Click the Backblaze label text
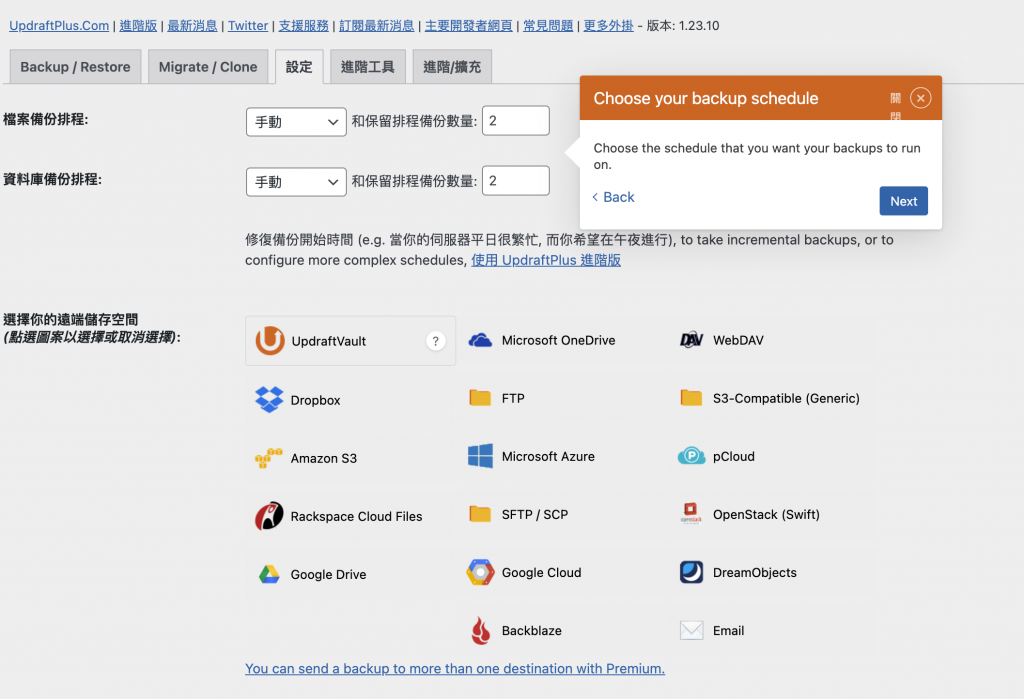The height and width of the screenshot is (699, 1024). (532, 630)
